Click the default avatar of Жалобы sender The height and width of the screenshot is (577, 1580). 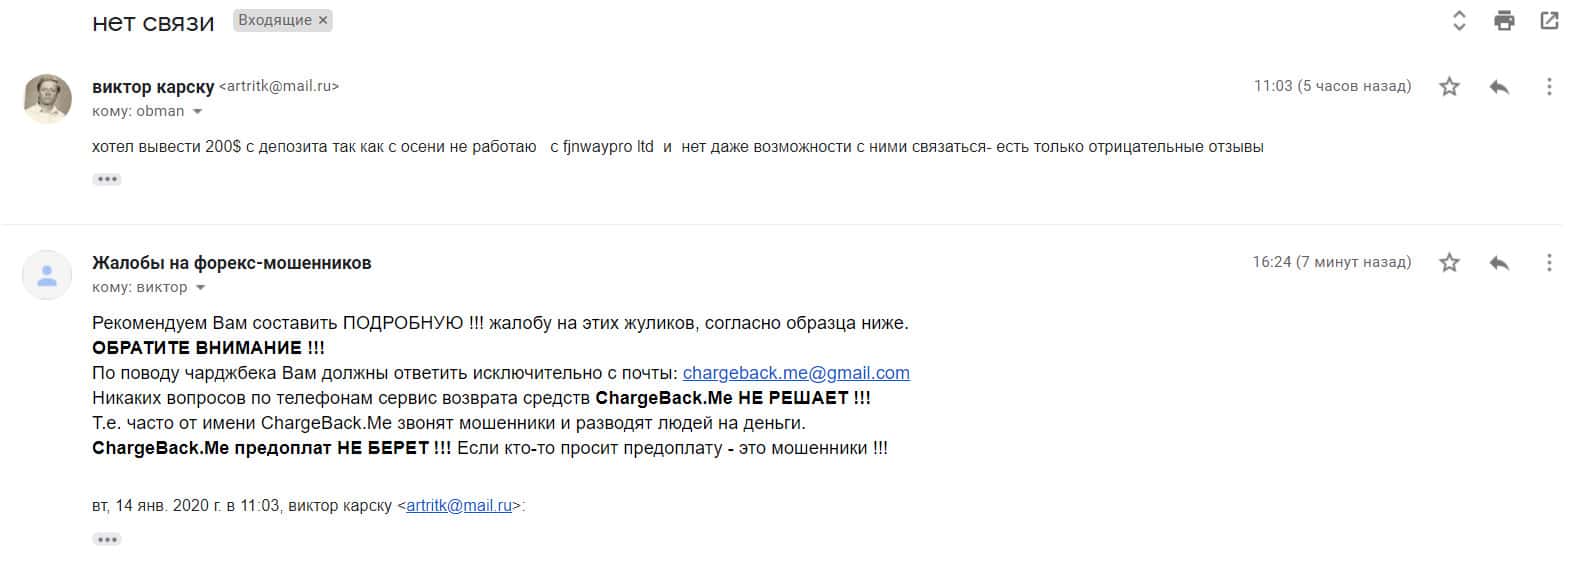click(x=47, y=275)
